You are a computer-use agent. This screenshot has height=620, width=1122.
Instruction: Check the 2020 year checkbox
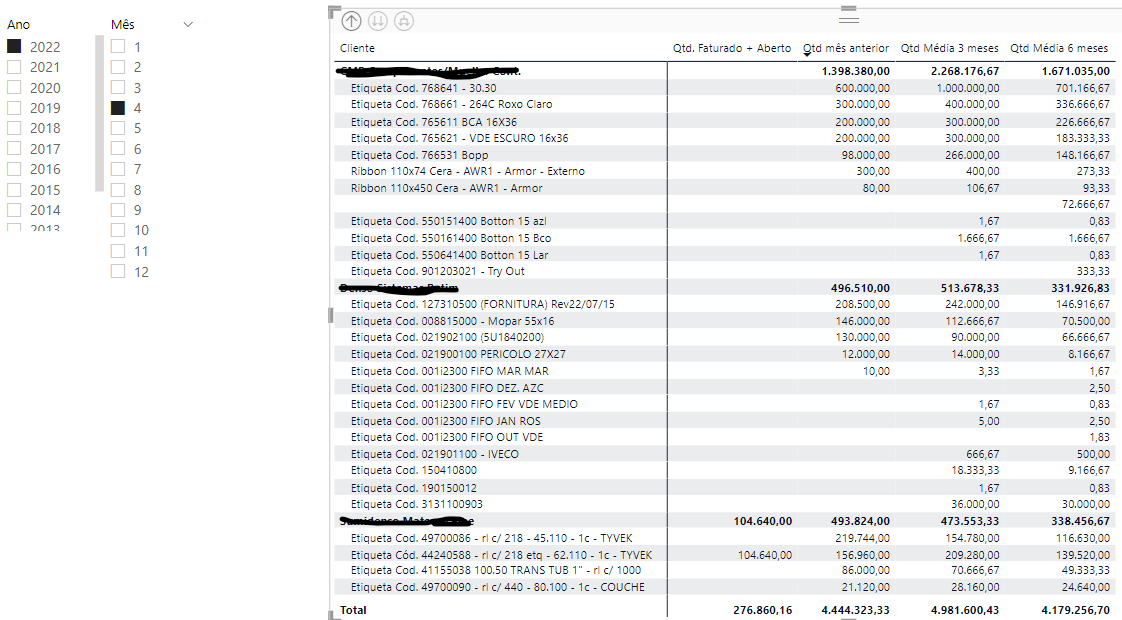(14, 87)
